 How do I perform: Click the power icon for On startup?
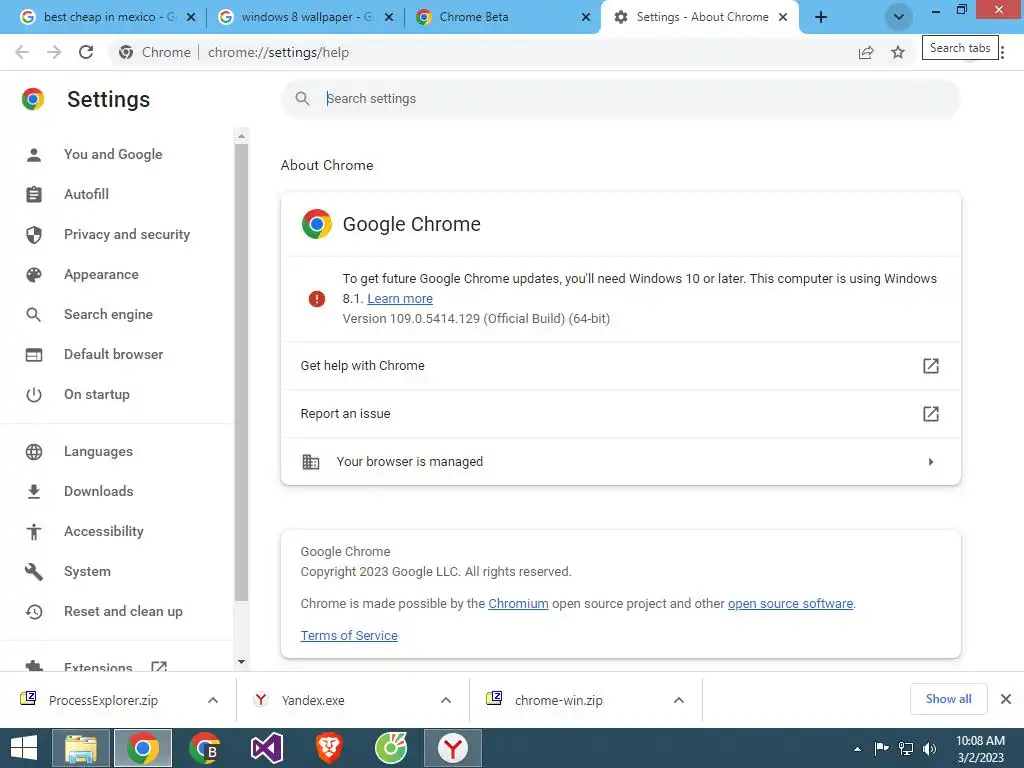(x=34, y=394)
